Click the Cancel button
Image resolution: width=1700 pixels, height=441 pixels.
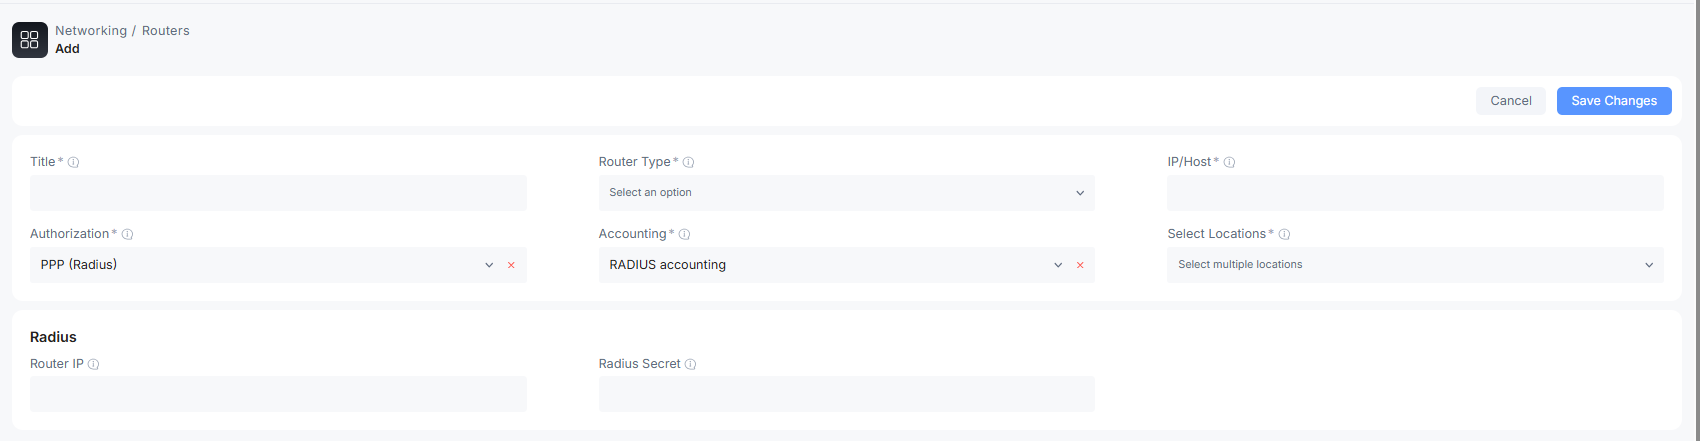click(1511, 101)
